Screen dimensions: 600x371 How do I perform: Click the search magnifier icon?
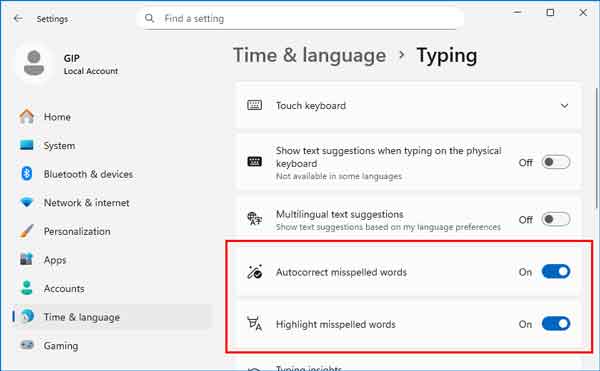pyautogui.click(x=150, y=18)
